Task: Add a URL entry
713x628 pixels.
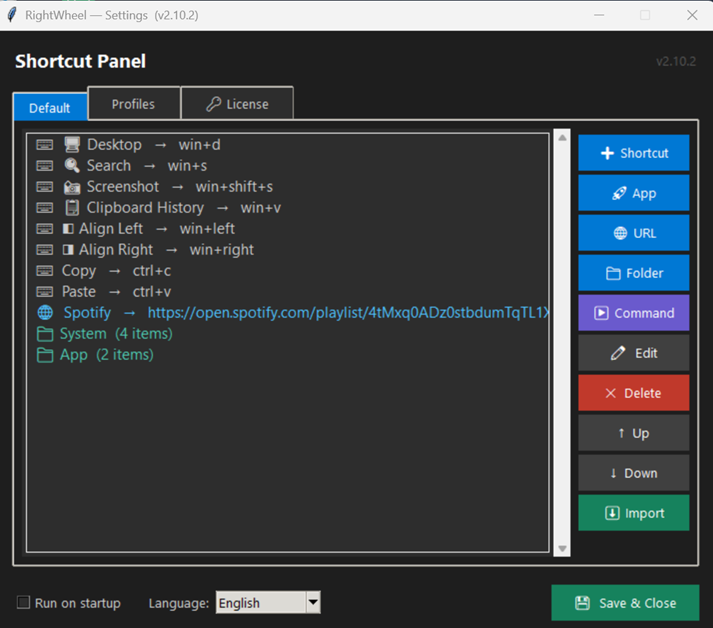Action: (633, 233)
